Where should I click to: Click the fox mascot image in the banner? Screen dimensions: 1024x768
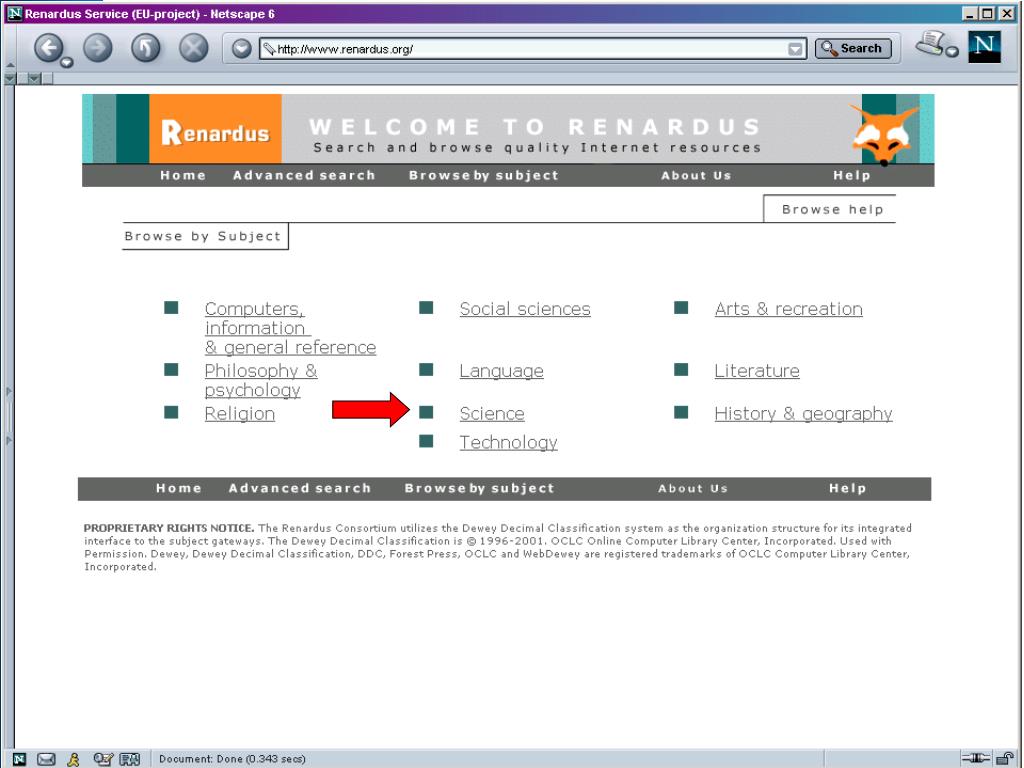[884, 135]
